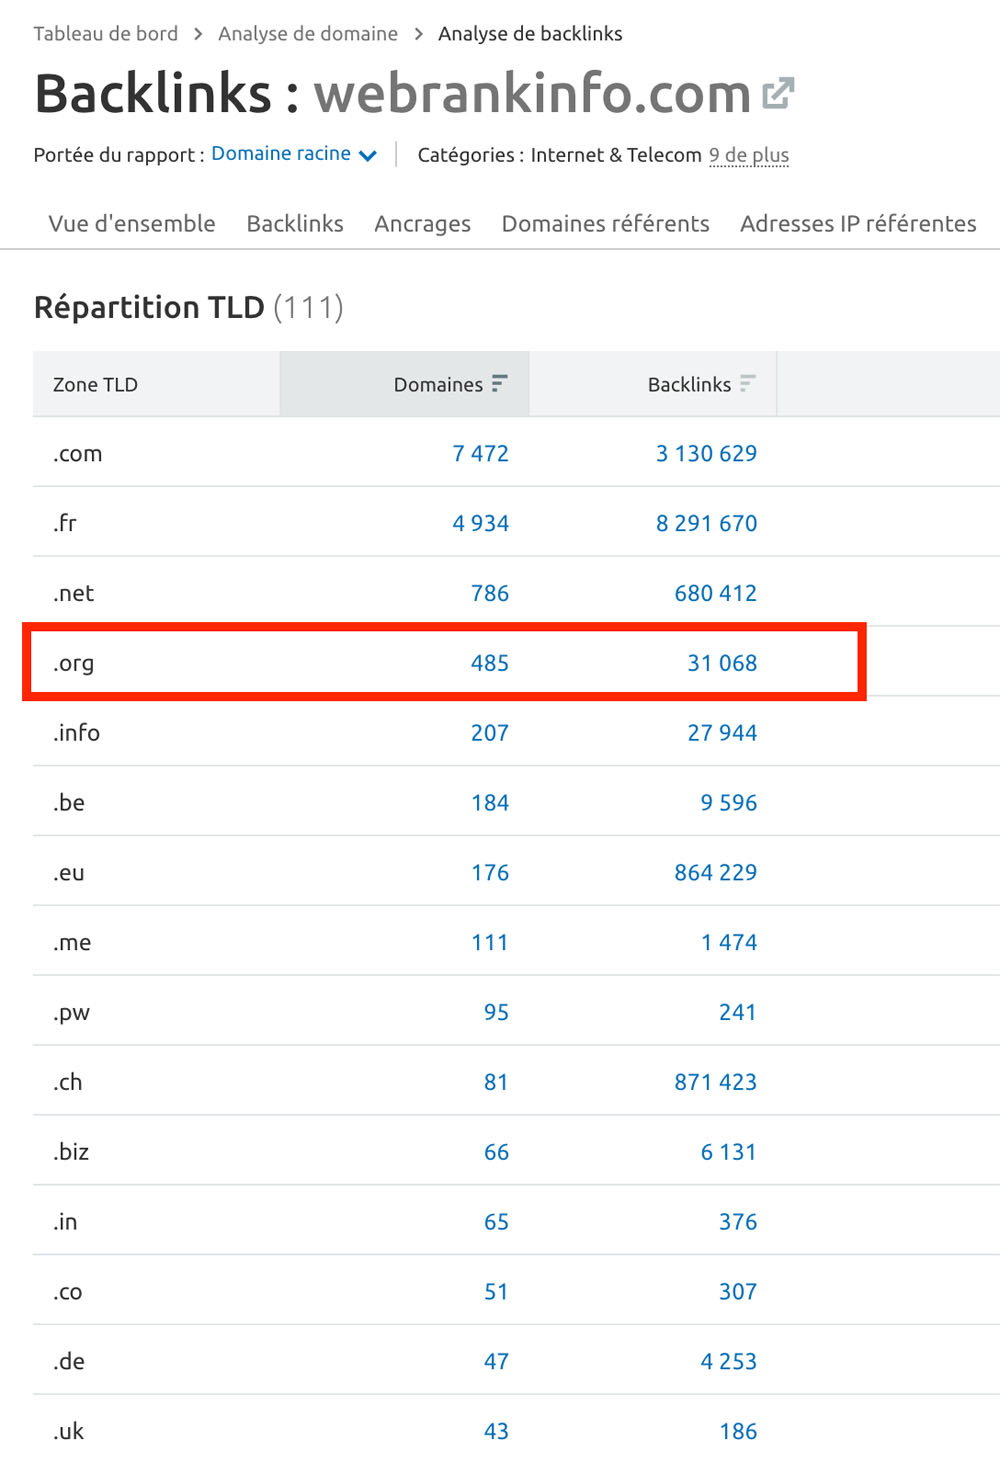View 864 229 backlinks from .eu
Screen dimensions: 1000x1463
pos(715,872)
